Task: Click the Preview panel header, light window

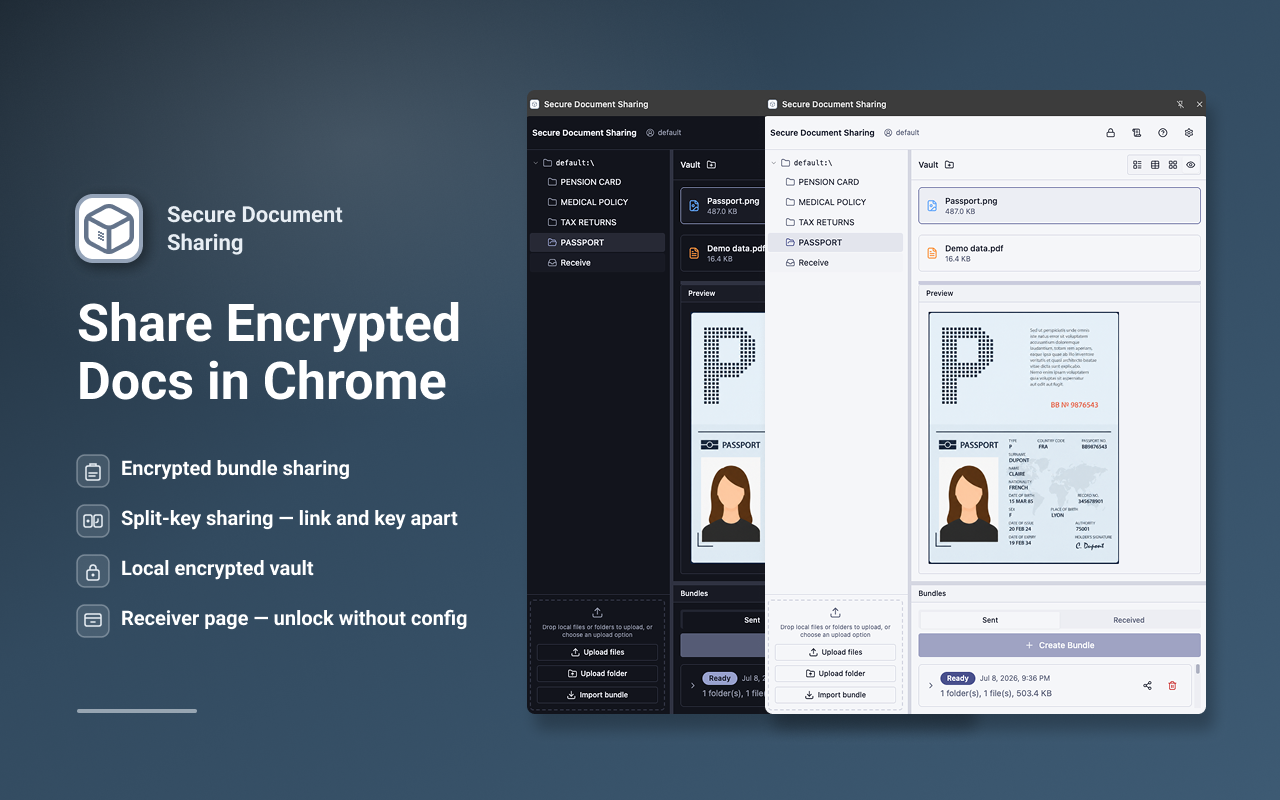Action: click(x=1059, y=293)
